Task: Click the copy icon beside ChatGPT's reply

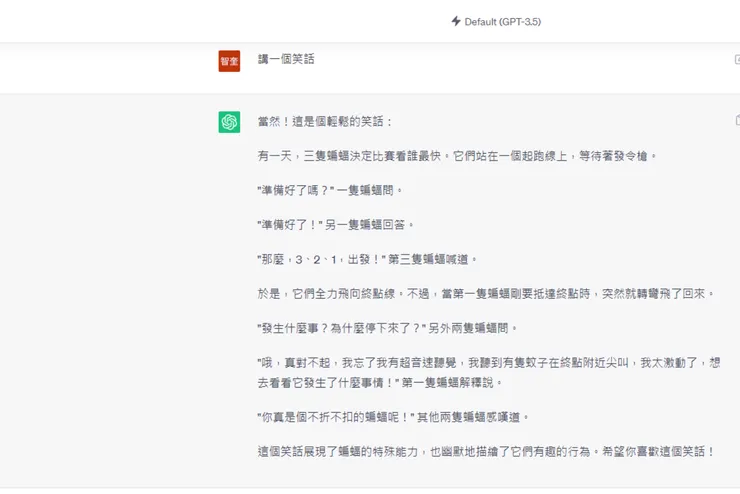Action: 737,120
